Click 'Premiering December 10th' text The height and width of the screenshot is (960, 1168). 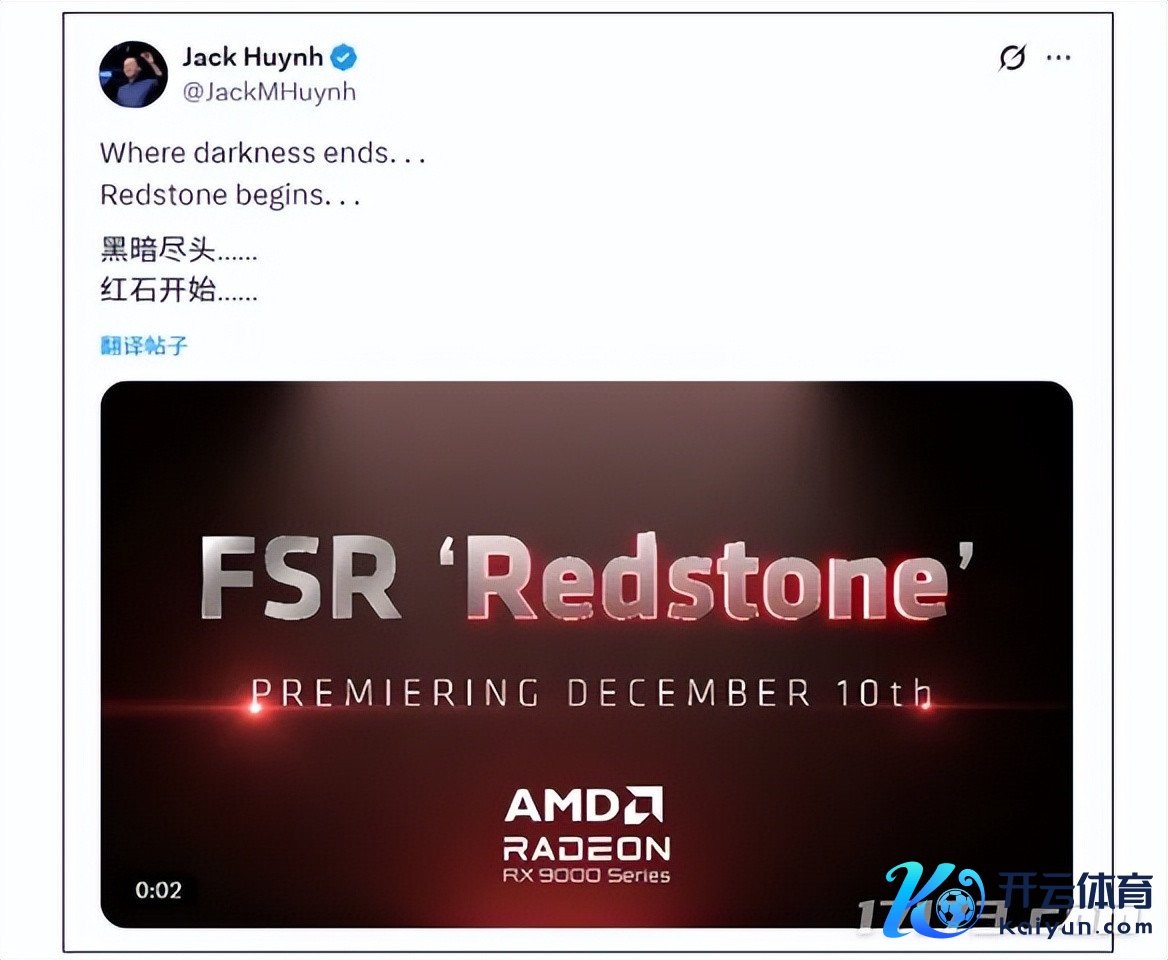pos(591,693)
